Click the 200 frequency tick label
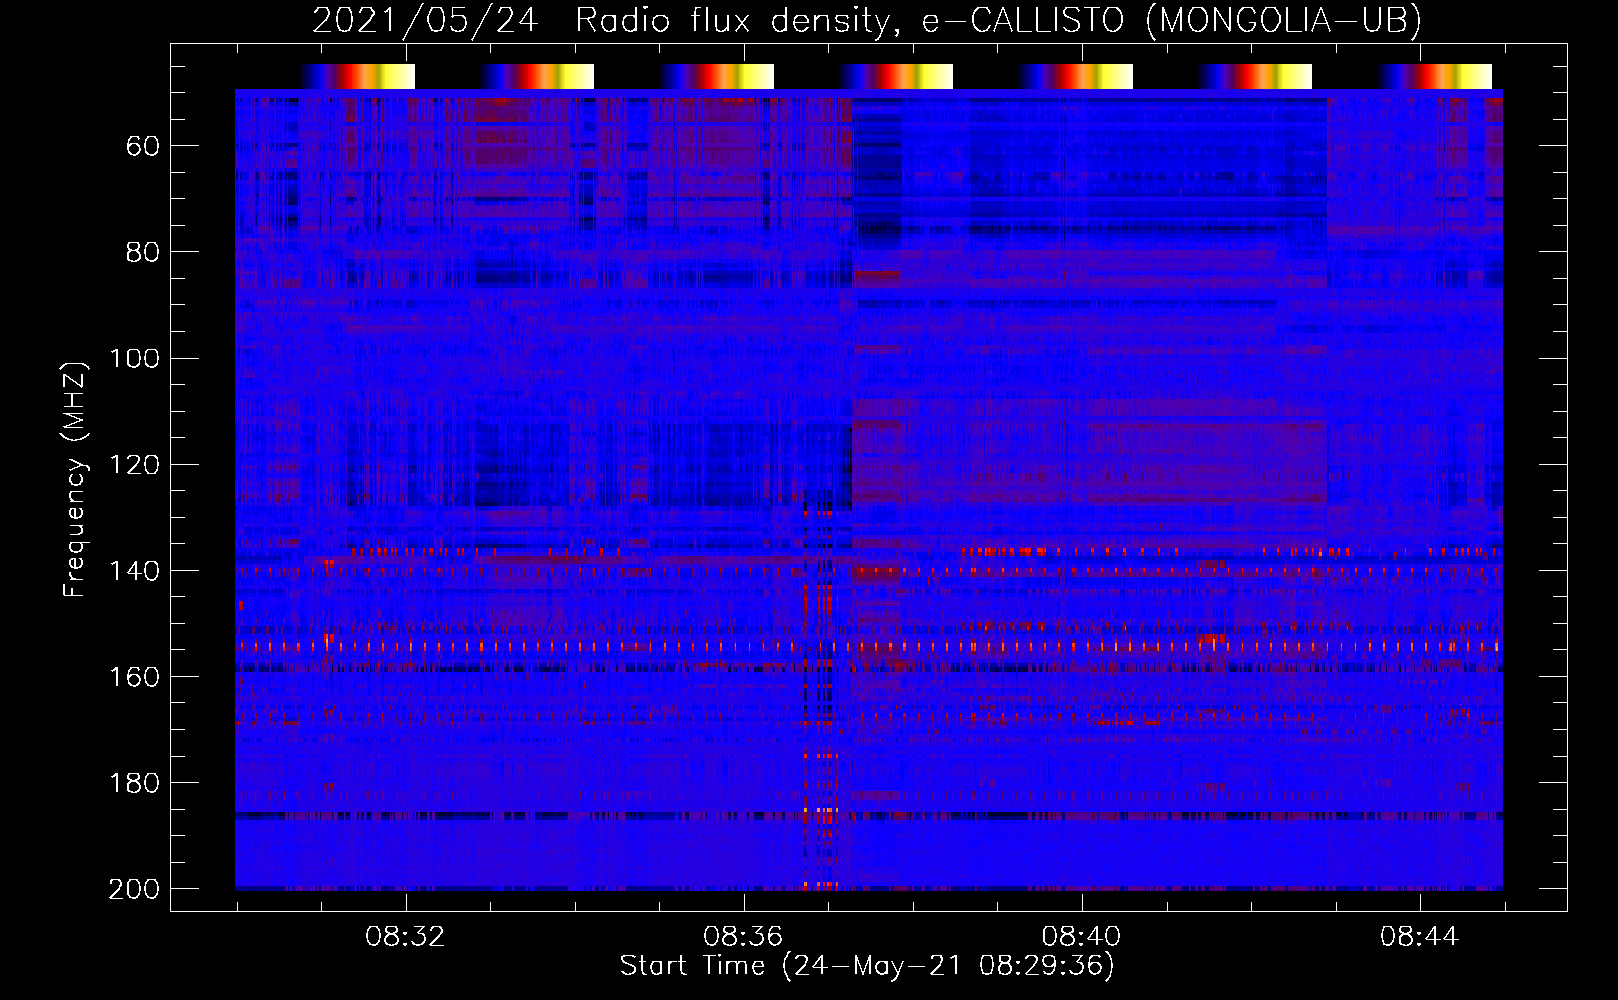Image resolution: width=1618 pixels, height=1000 pixels. point(134,889)
